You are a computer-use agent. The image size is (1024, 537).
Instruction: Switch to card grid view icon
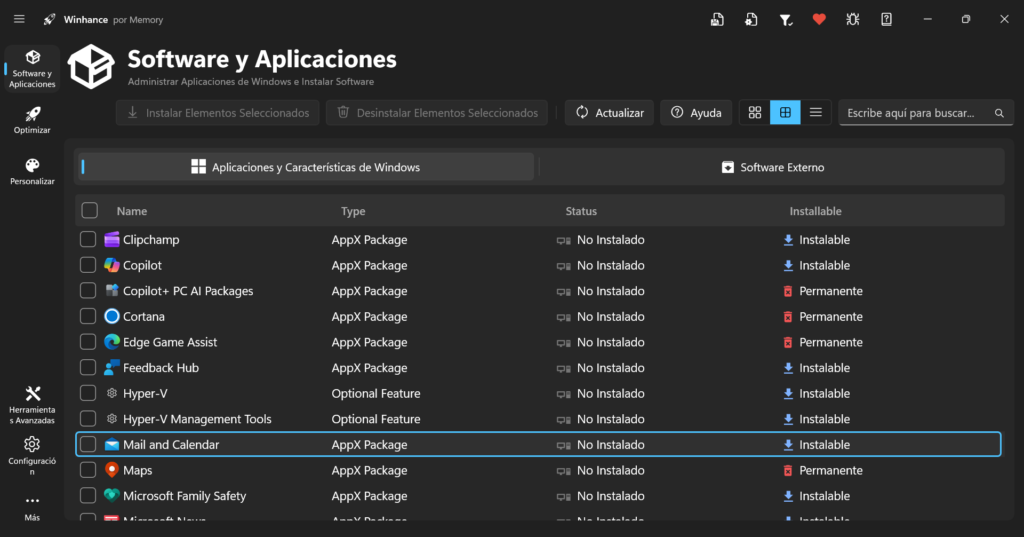755,113
